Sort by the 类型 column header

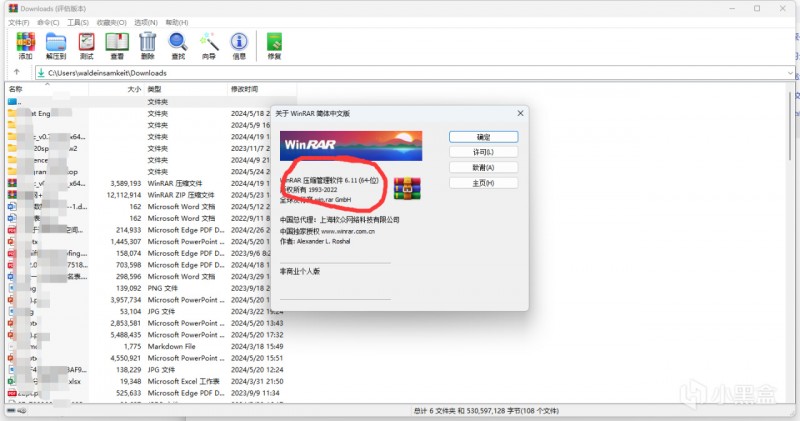185,89
